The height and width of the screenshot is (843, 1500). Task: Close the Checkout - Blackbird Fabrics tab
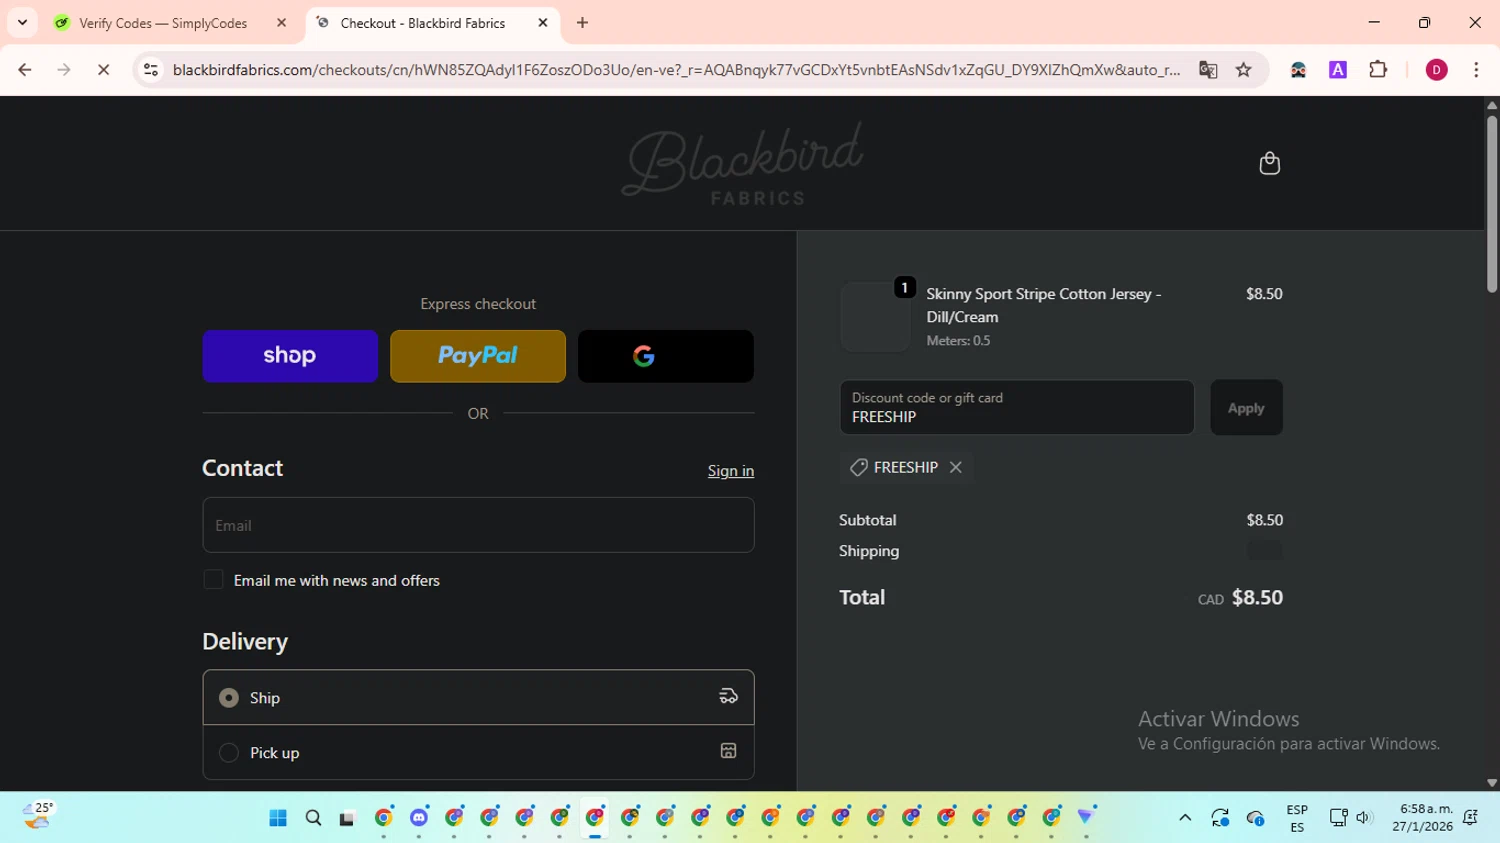pyautogui.click(x=543, y=22)
